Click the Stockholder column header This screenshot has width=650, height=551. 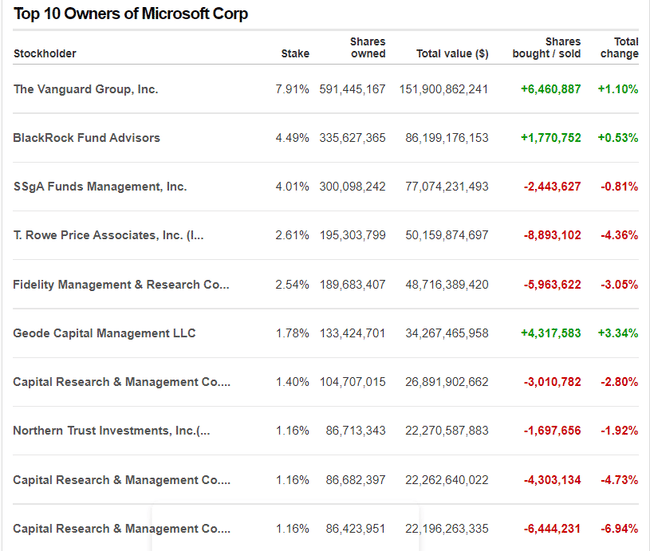[x=45, y=54]
